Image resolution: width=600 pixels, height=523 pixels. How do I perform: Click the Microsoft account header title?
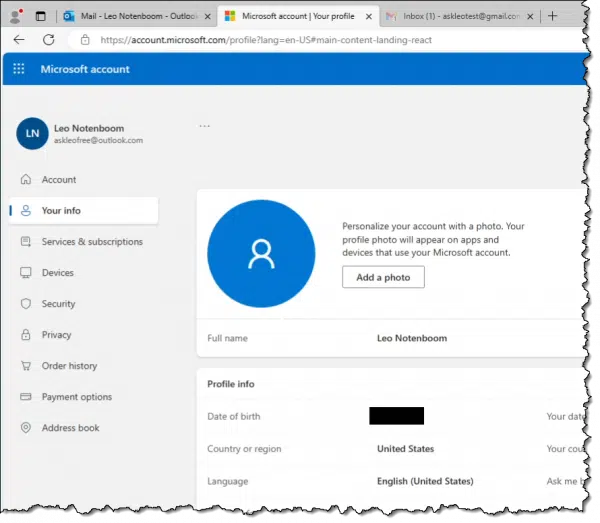85,69
